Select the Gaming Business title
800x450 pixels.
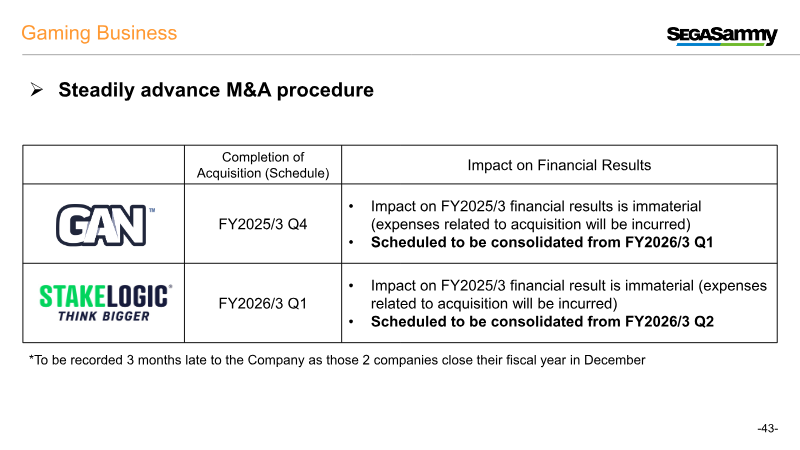tap(99, 33)
